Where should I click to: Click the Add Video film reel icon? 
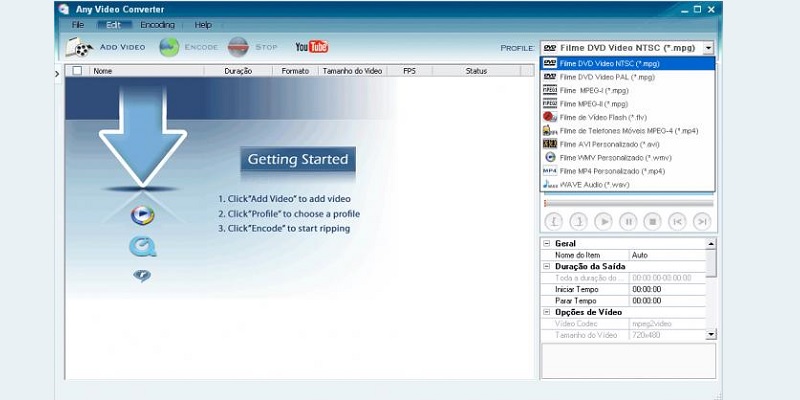coord(79,47)
